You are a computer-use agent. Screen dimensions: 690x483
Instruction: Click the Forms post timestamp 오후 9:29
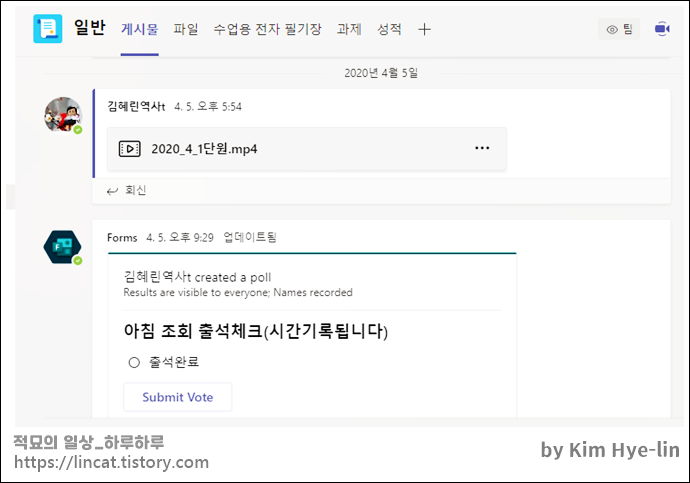180,238
